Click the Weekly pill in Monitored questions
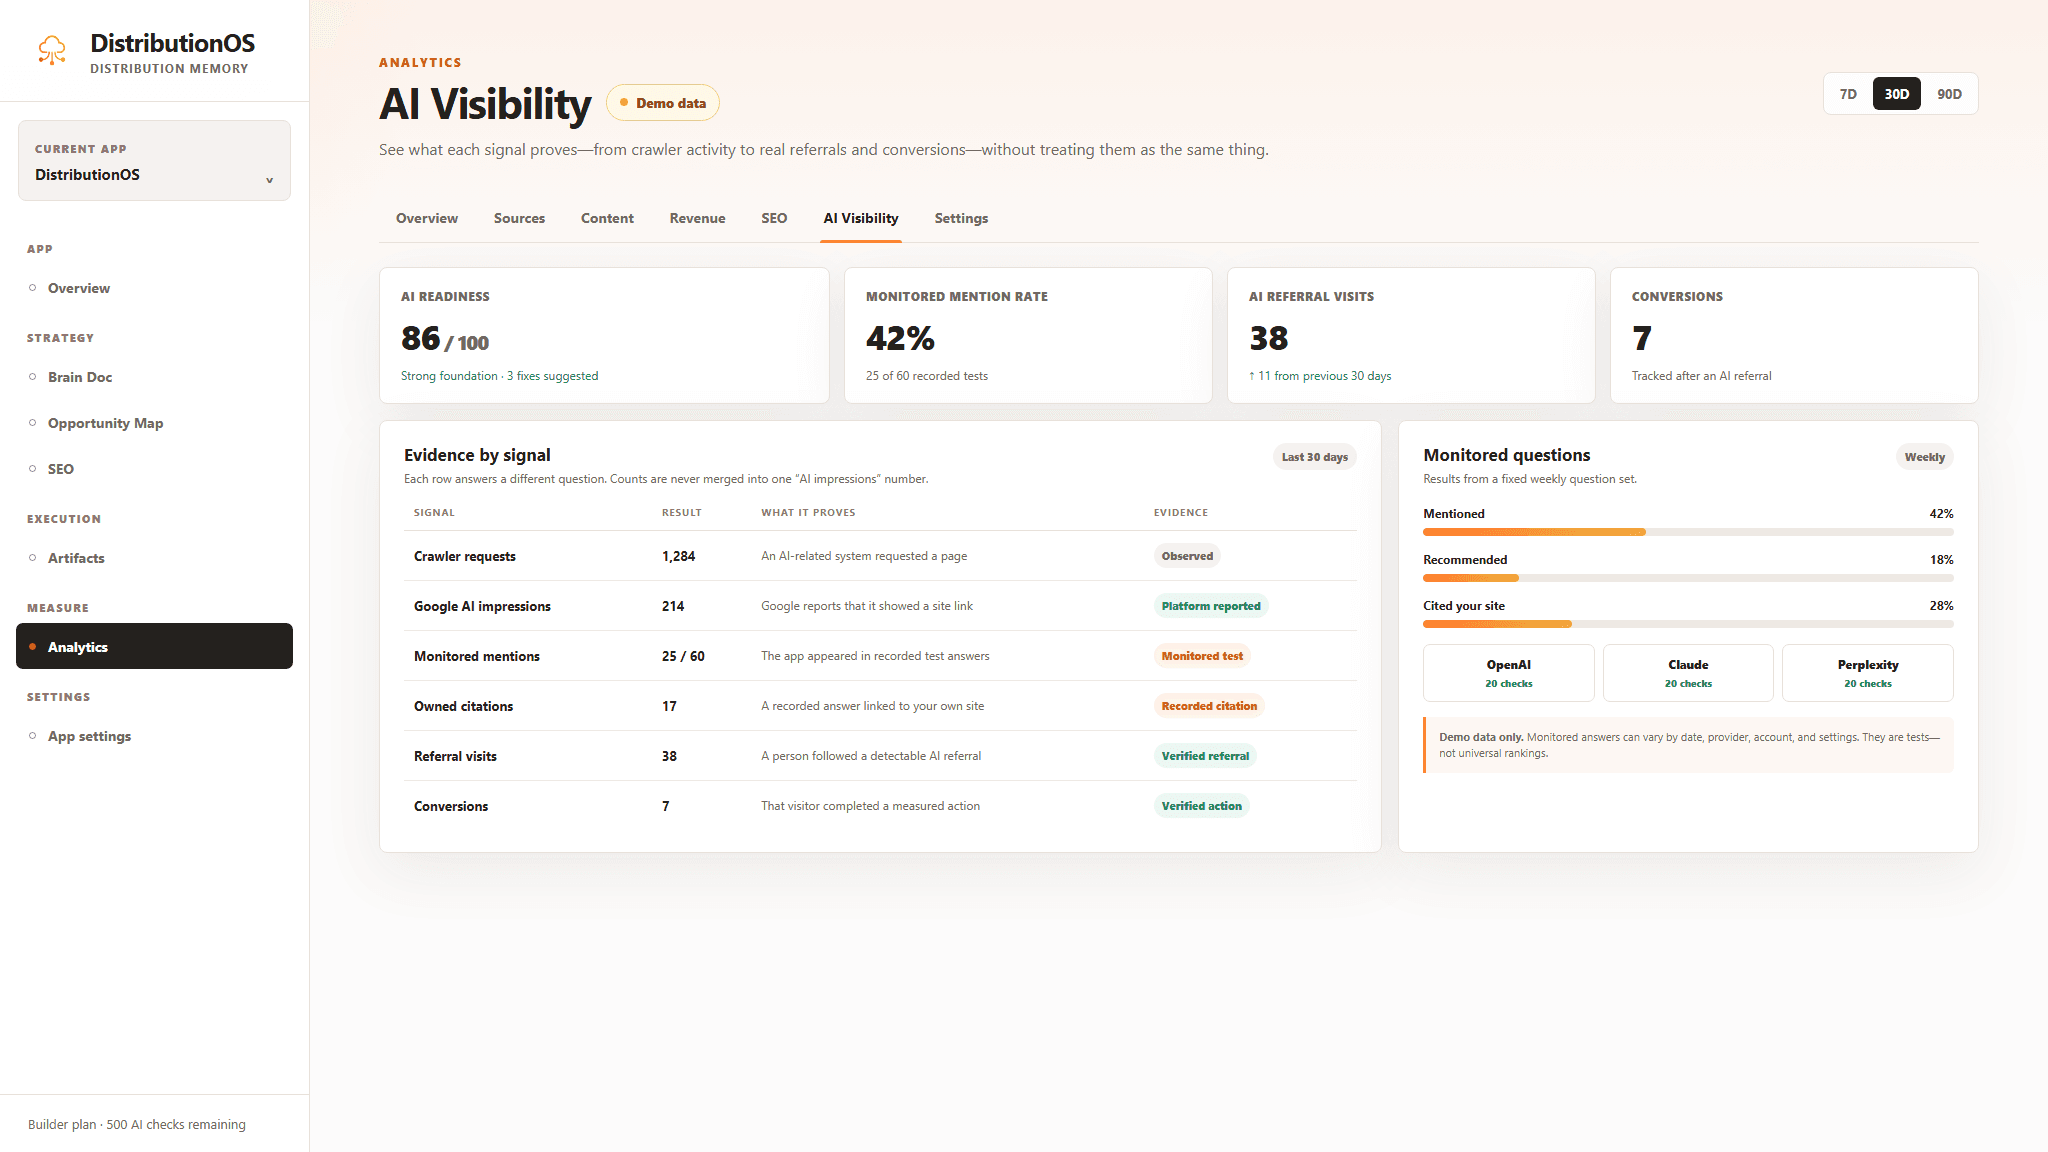2048x1152 pixels. (x=1924, y=457)
